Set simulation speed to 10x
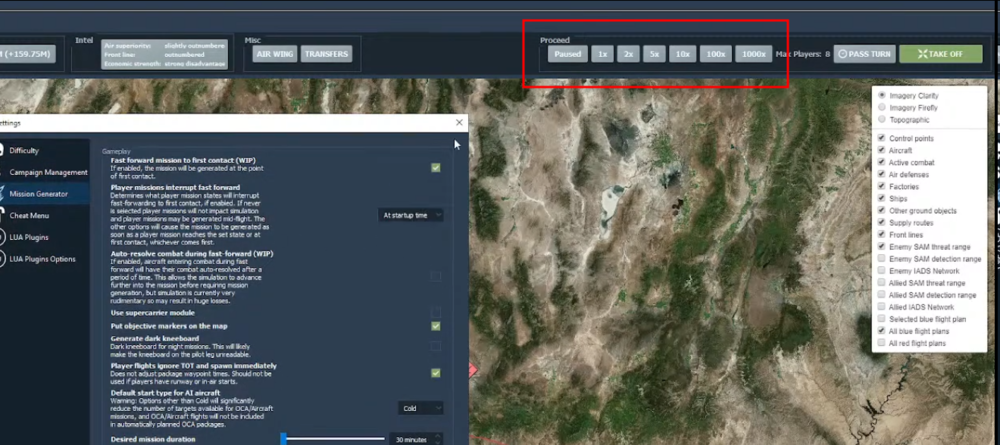This screenshot has width=1000, height=445. pos(682,54)
